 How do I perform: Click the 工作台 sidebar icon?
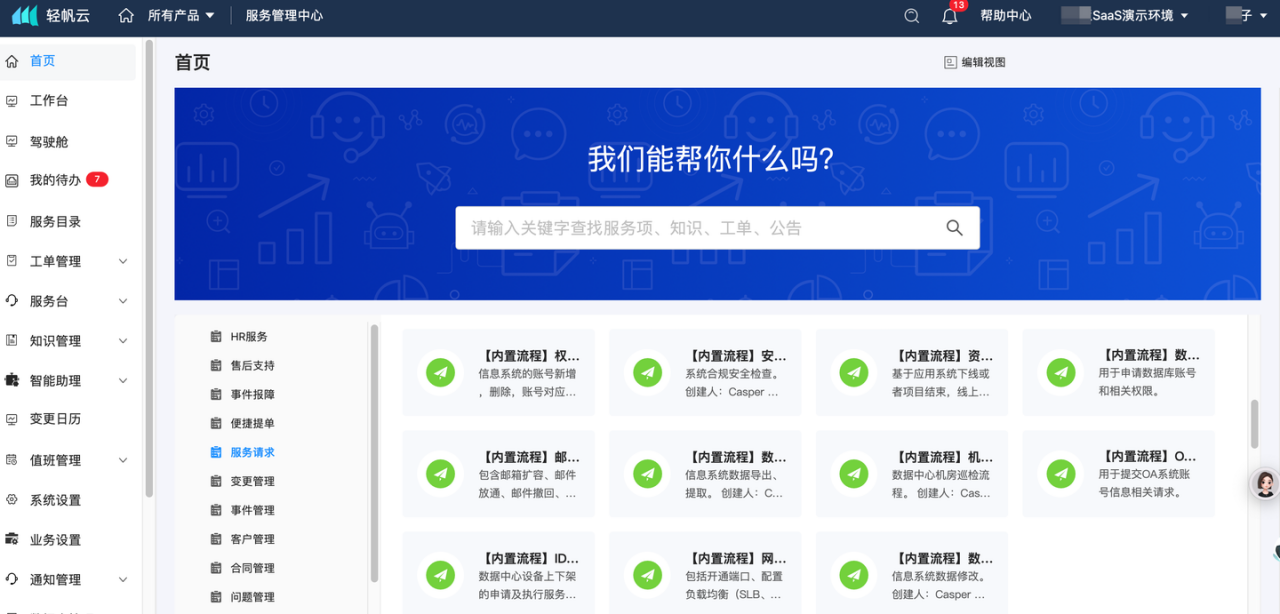pyautogui.click(x=12, y=101)
